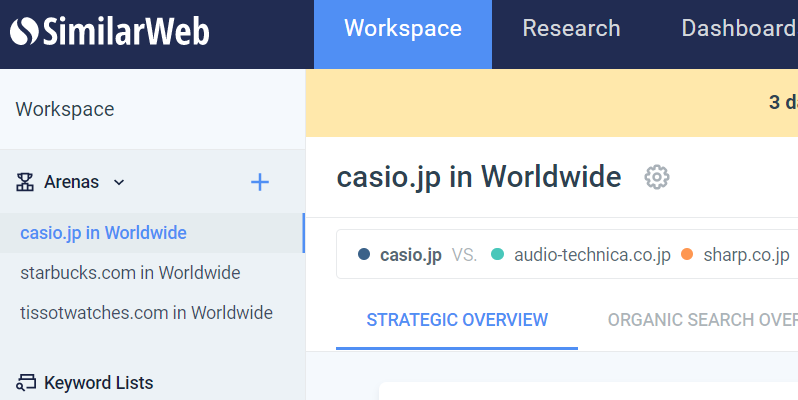Click the yellow trial notification banner
Image resolution: width=798 pixels, height=400 pixels.
pos(552,103)
